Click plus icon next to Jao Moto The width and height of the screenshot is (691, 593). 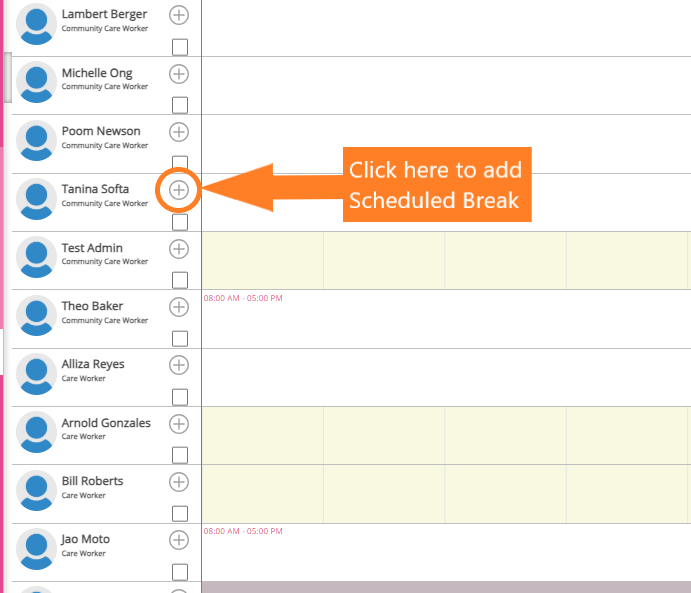click(179, 540)
